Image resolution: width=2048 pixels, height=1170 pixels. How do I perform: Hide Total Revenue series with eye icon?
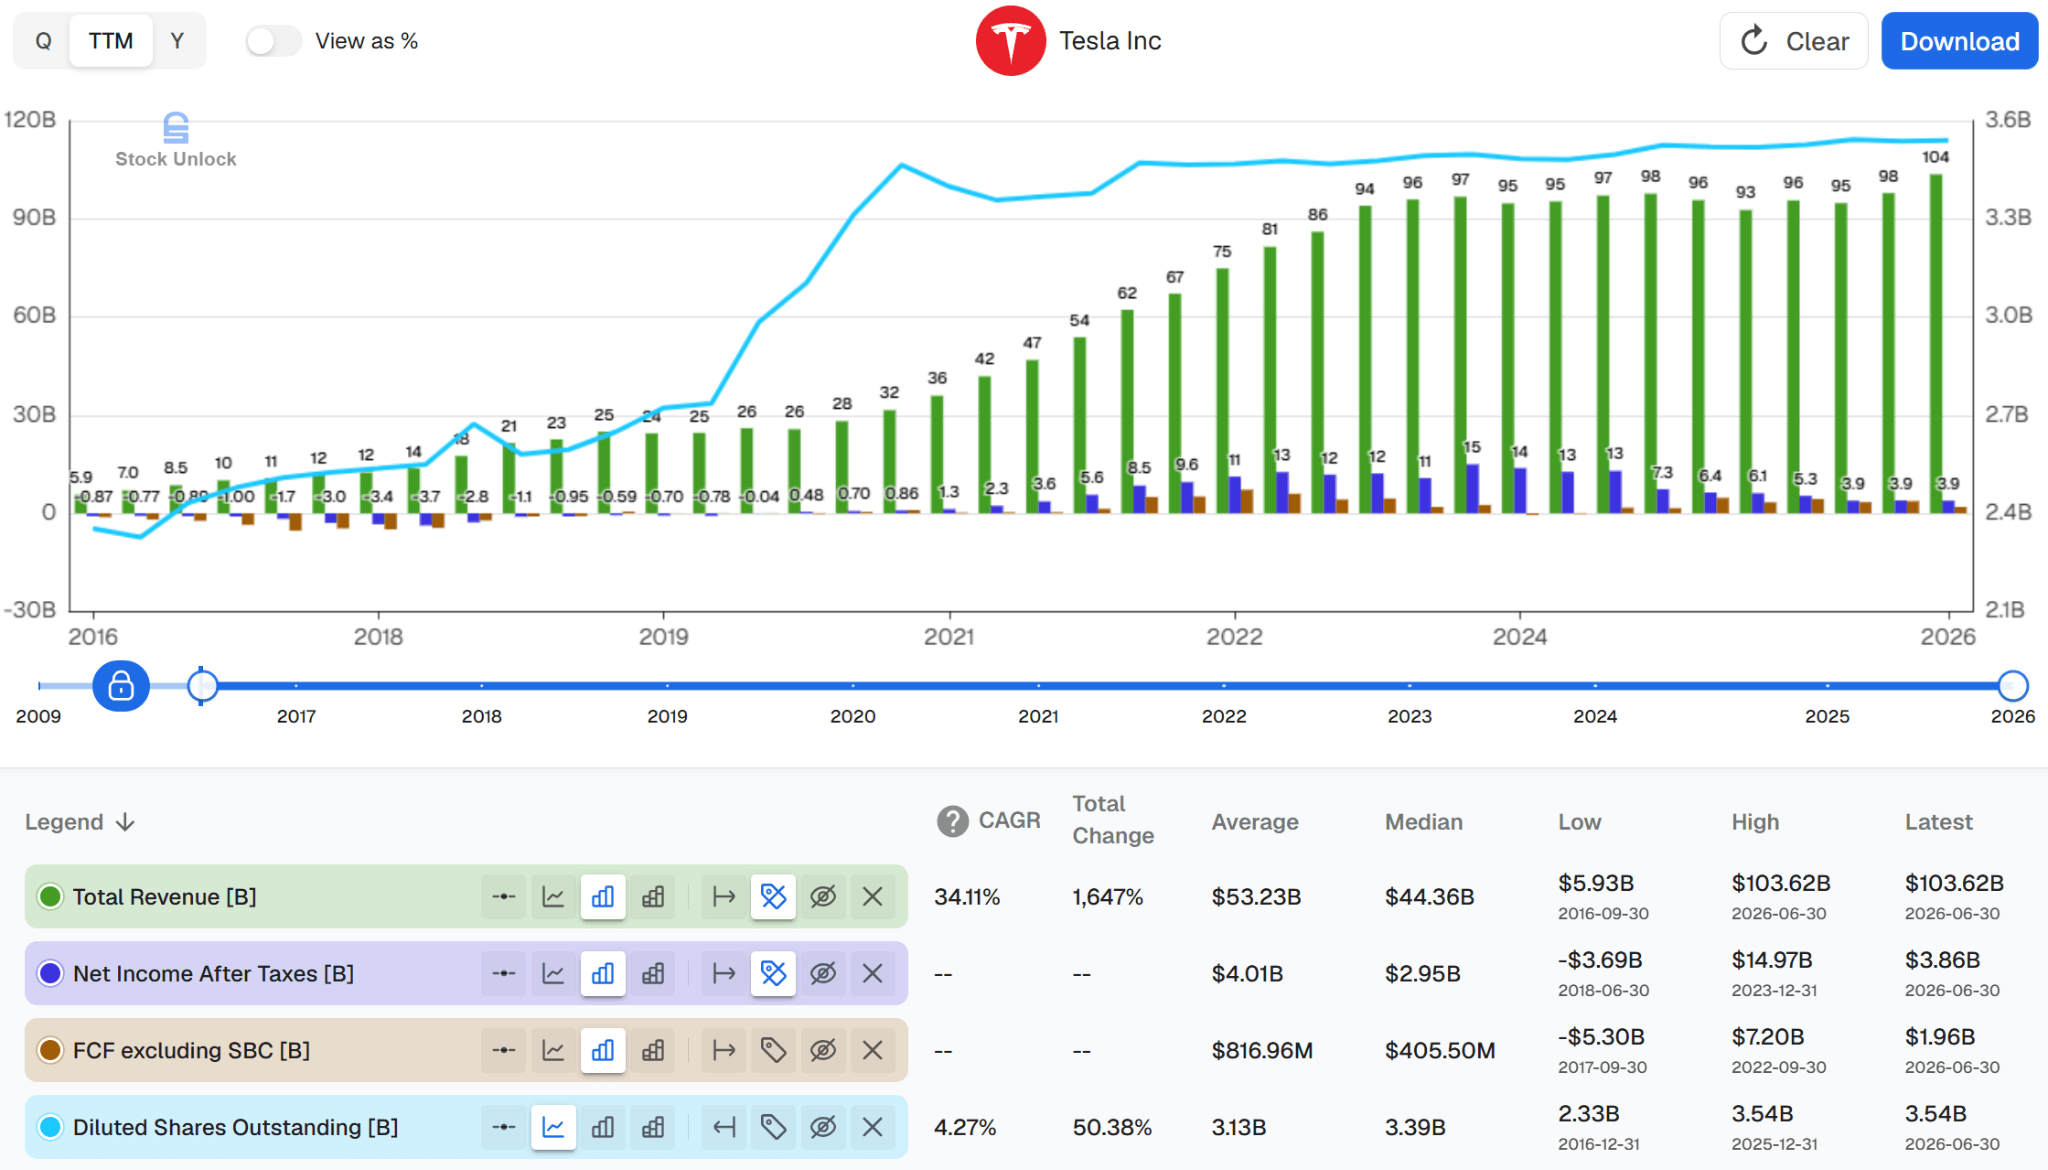823,896
